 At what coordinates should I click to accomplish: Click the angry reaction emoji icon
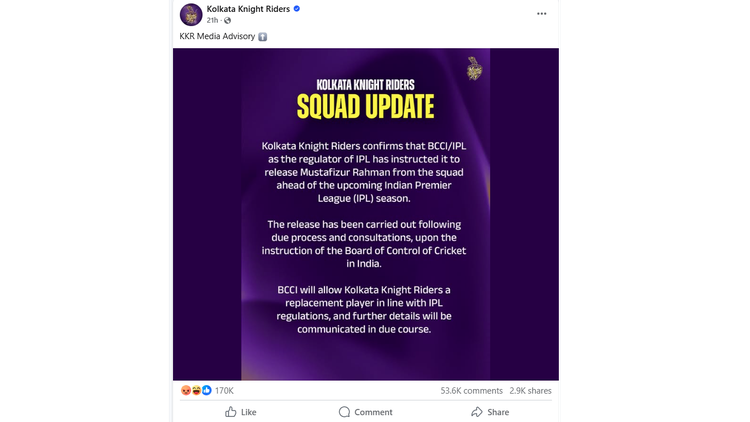pos(186,391)
